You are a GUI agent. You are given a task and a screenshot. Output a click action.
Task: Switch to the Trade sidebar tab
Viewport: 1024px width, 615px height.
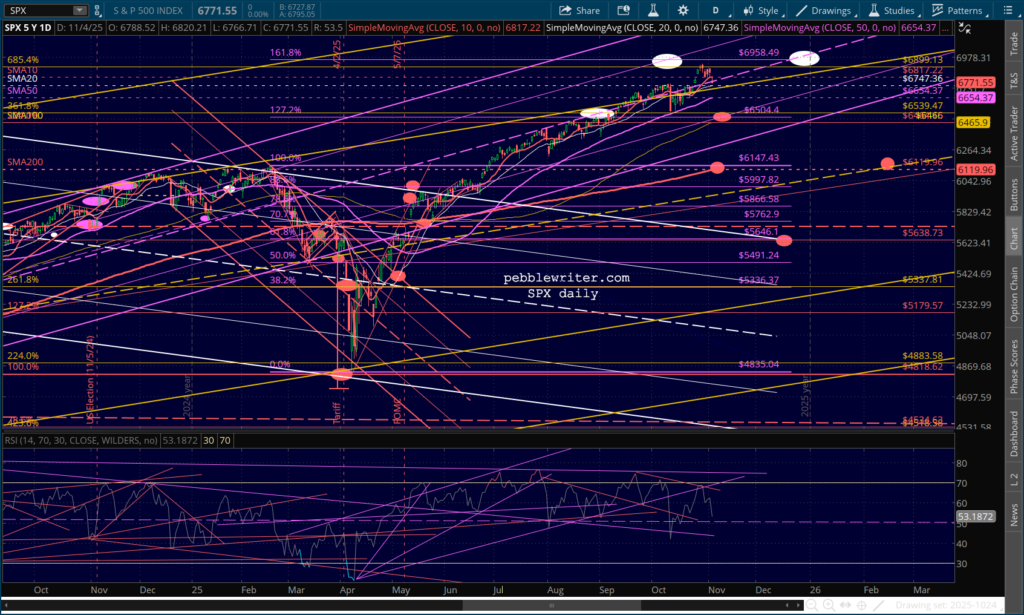[1014, 44]
